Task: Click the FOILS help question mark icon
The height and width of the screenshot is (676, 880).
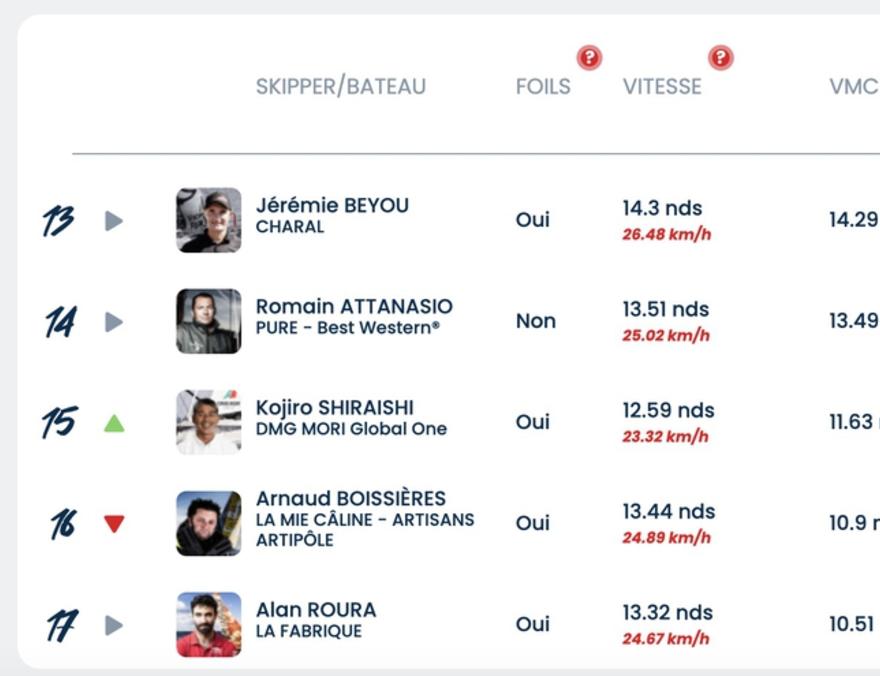Action: click(x=589, y=57)
